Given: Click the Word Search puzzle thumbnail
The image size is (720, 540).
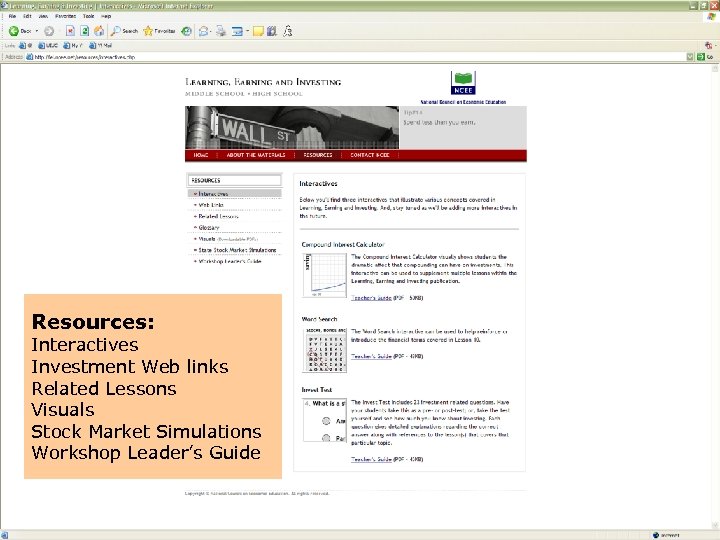Looking at the screenshot, I should [x=325, y=349].
